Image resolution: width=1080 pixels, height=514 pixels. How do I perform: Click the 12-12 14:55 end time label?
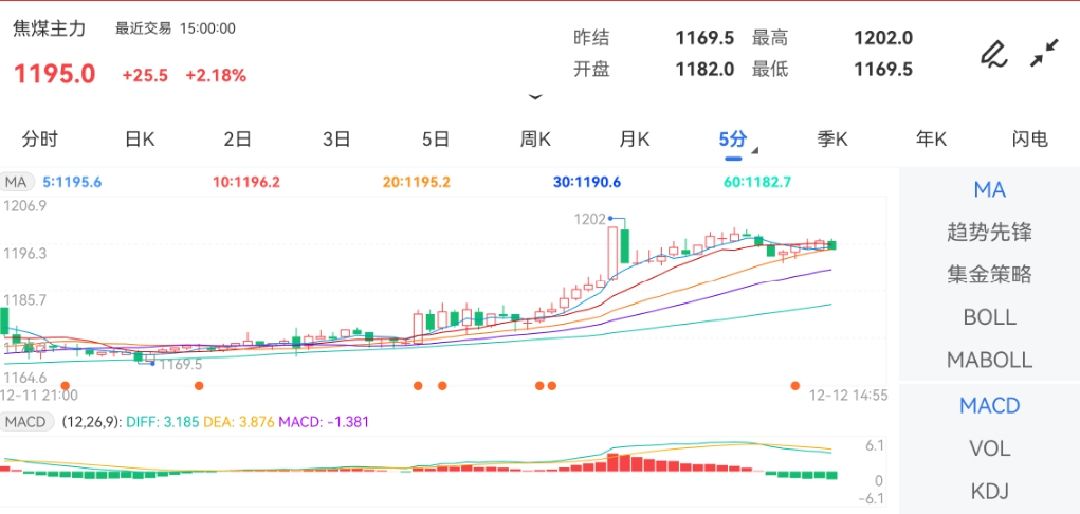click(x=848, y=395)
